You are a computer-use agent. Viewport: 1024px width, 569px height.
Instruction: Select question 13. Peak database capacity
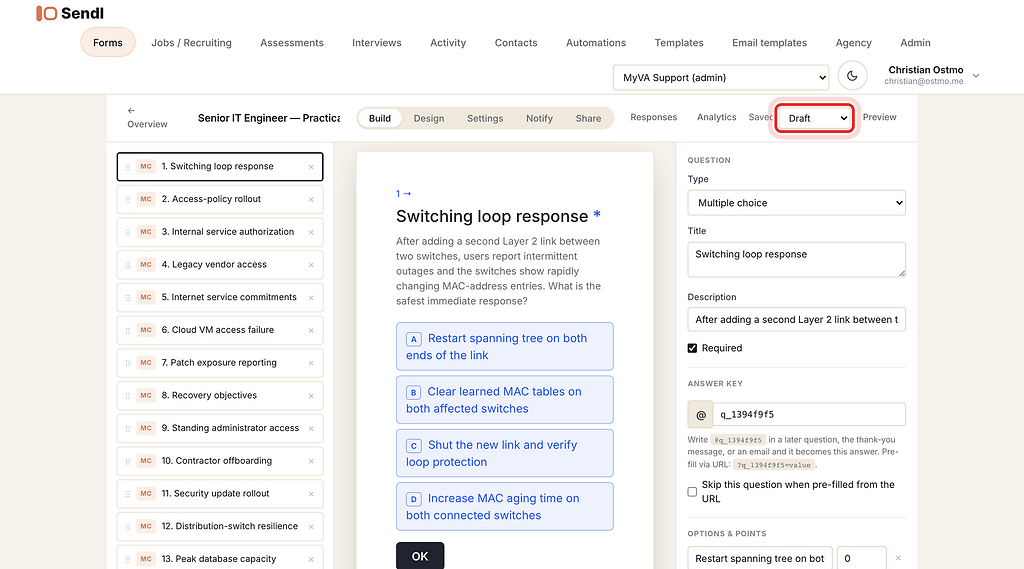(220, 559)
